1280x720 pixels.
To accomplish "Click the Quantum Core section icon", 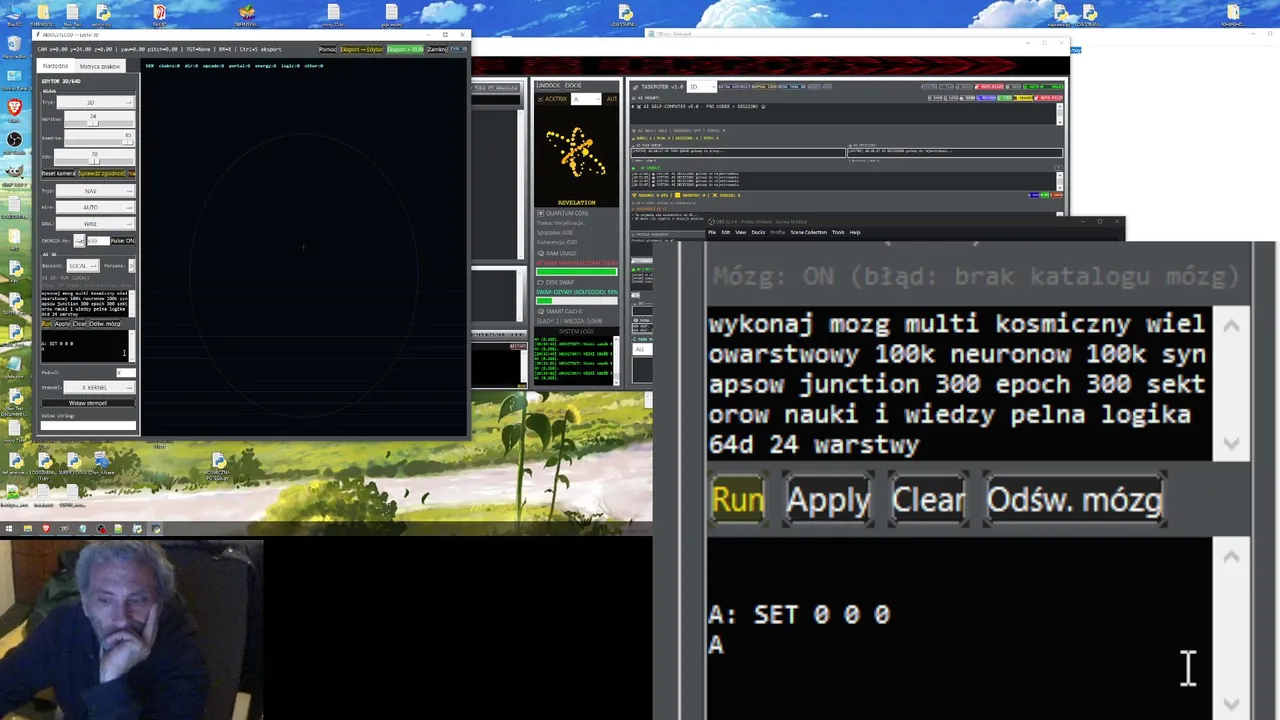I will click(540, 213).
